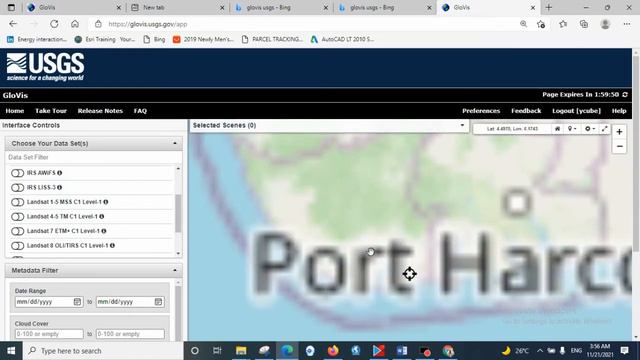Expand the Selected Scenes (0) dropdown
Screen dimensions: 640x360
(x=462, y=125)
